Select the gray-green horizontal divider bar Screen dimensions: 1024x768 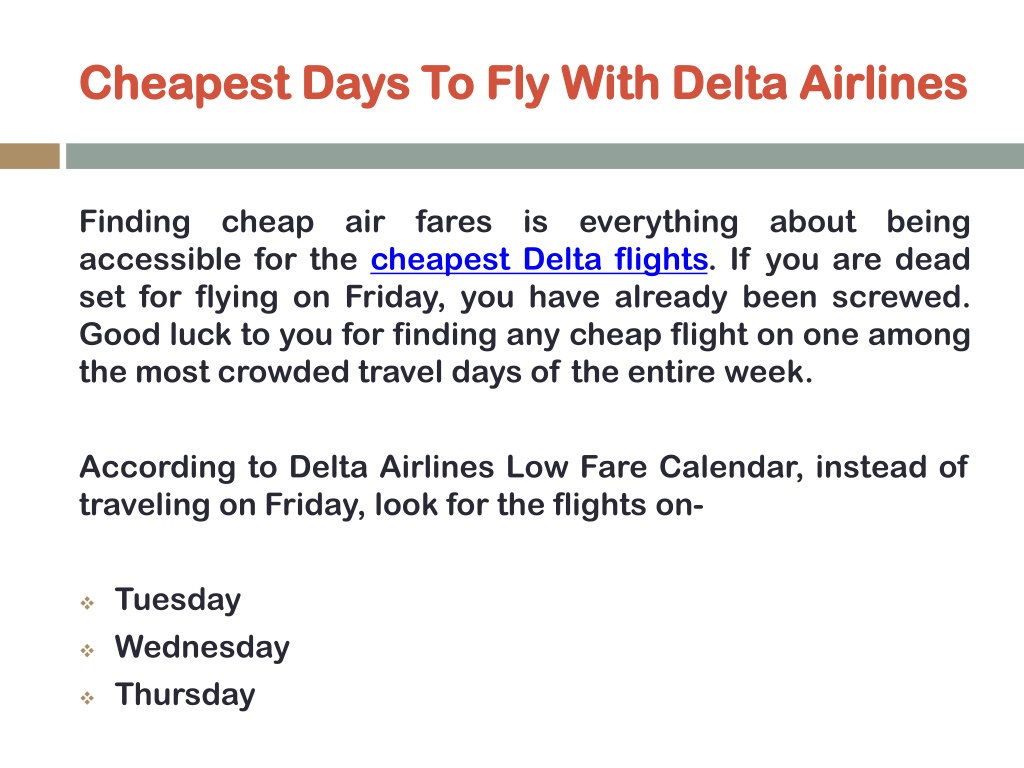[545, 156]
